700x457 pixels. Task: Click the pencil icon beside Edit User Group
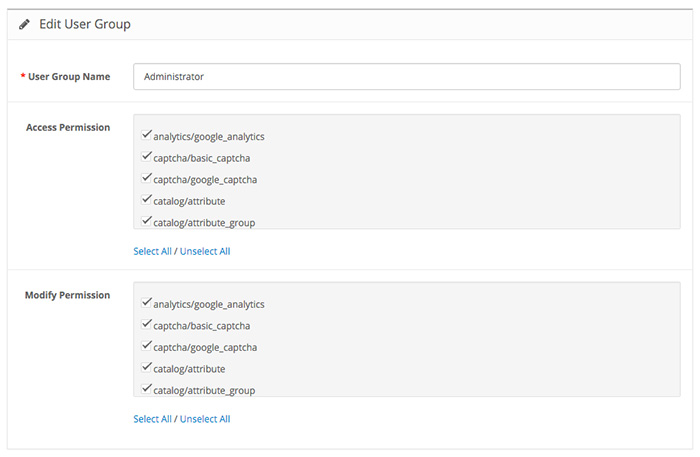tap(25, 24)
